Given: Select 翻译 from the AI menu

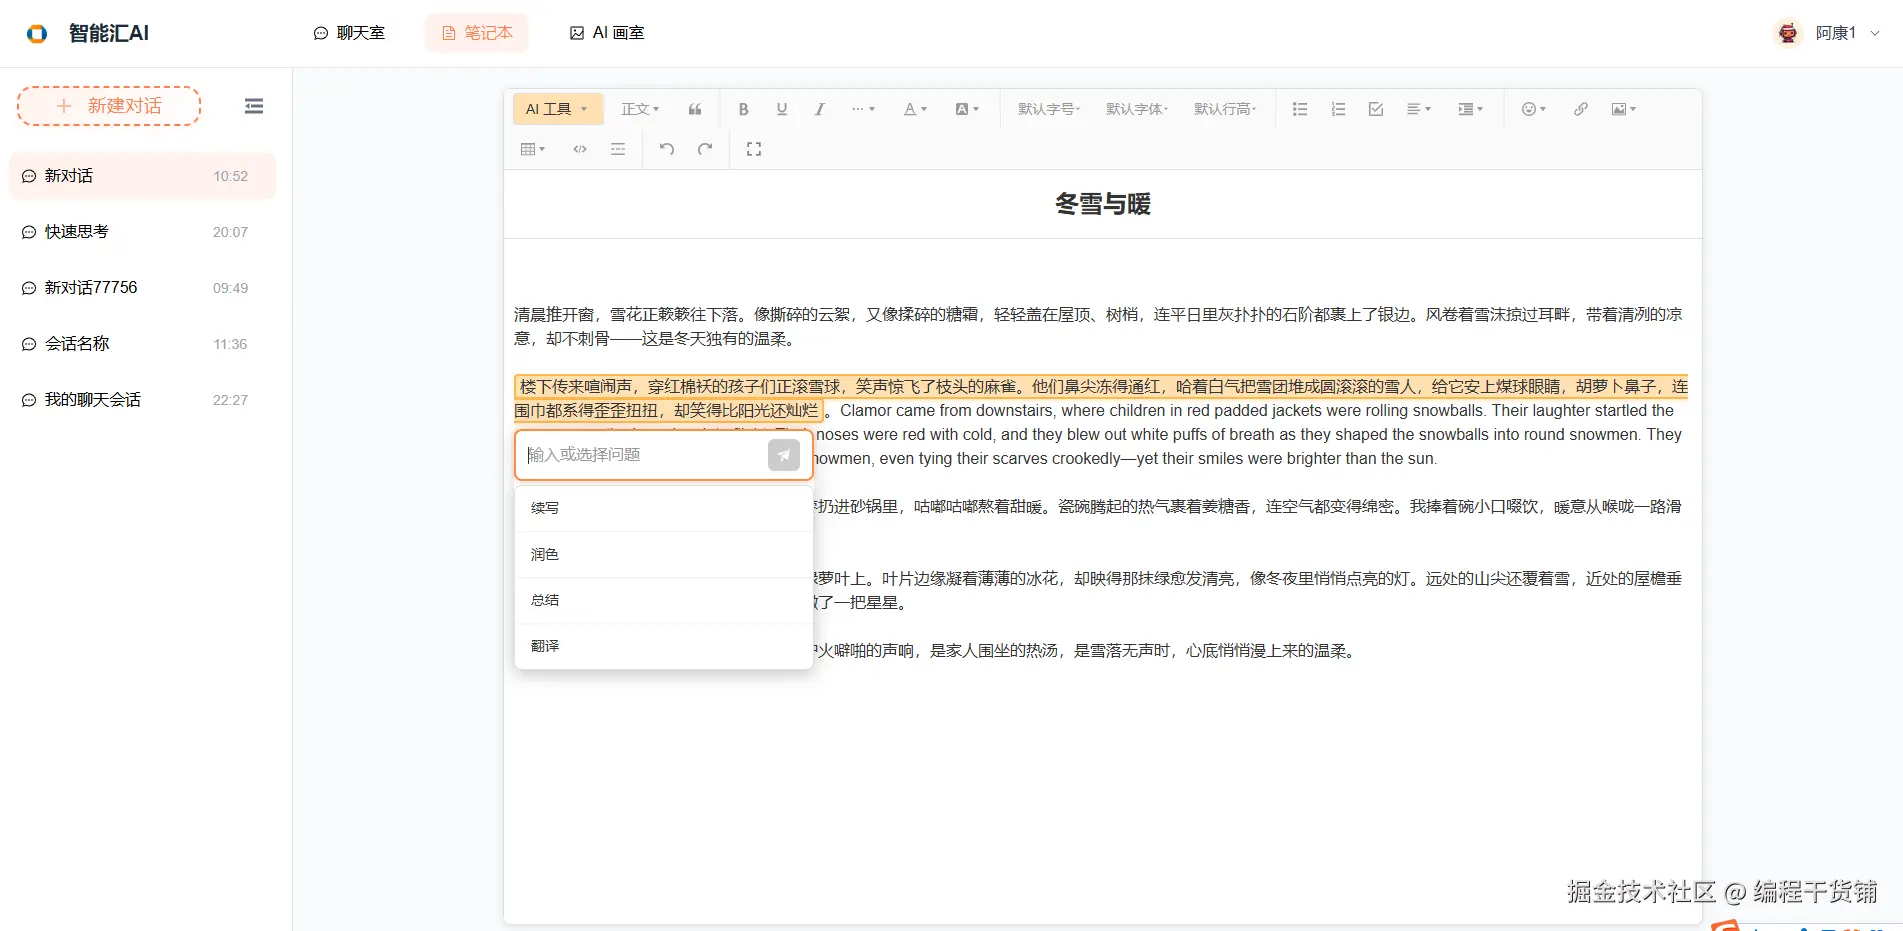Looking at the screenshot, I should tap(544, 645).
